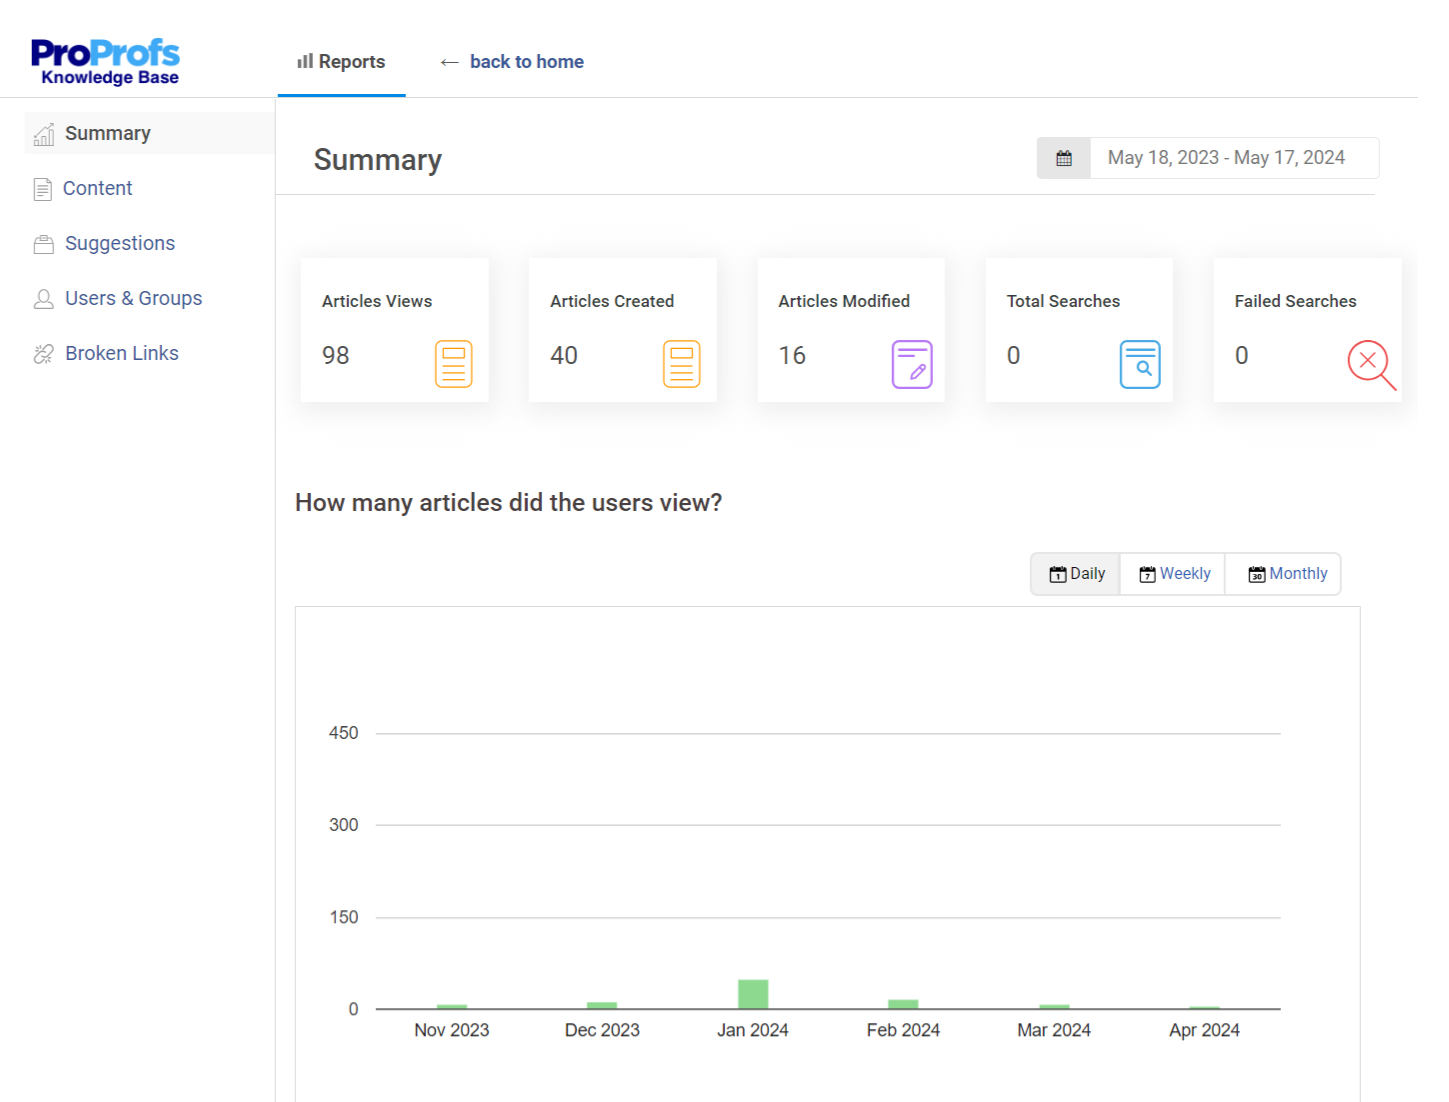The height and width of the screenshot is (1102, 1449).
Task: Click the Reports bar chart icon
Action: pos(305,61)
